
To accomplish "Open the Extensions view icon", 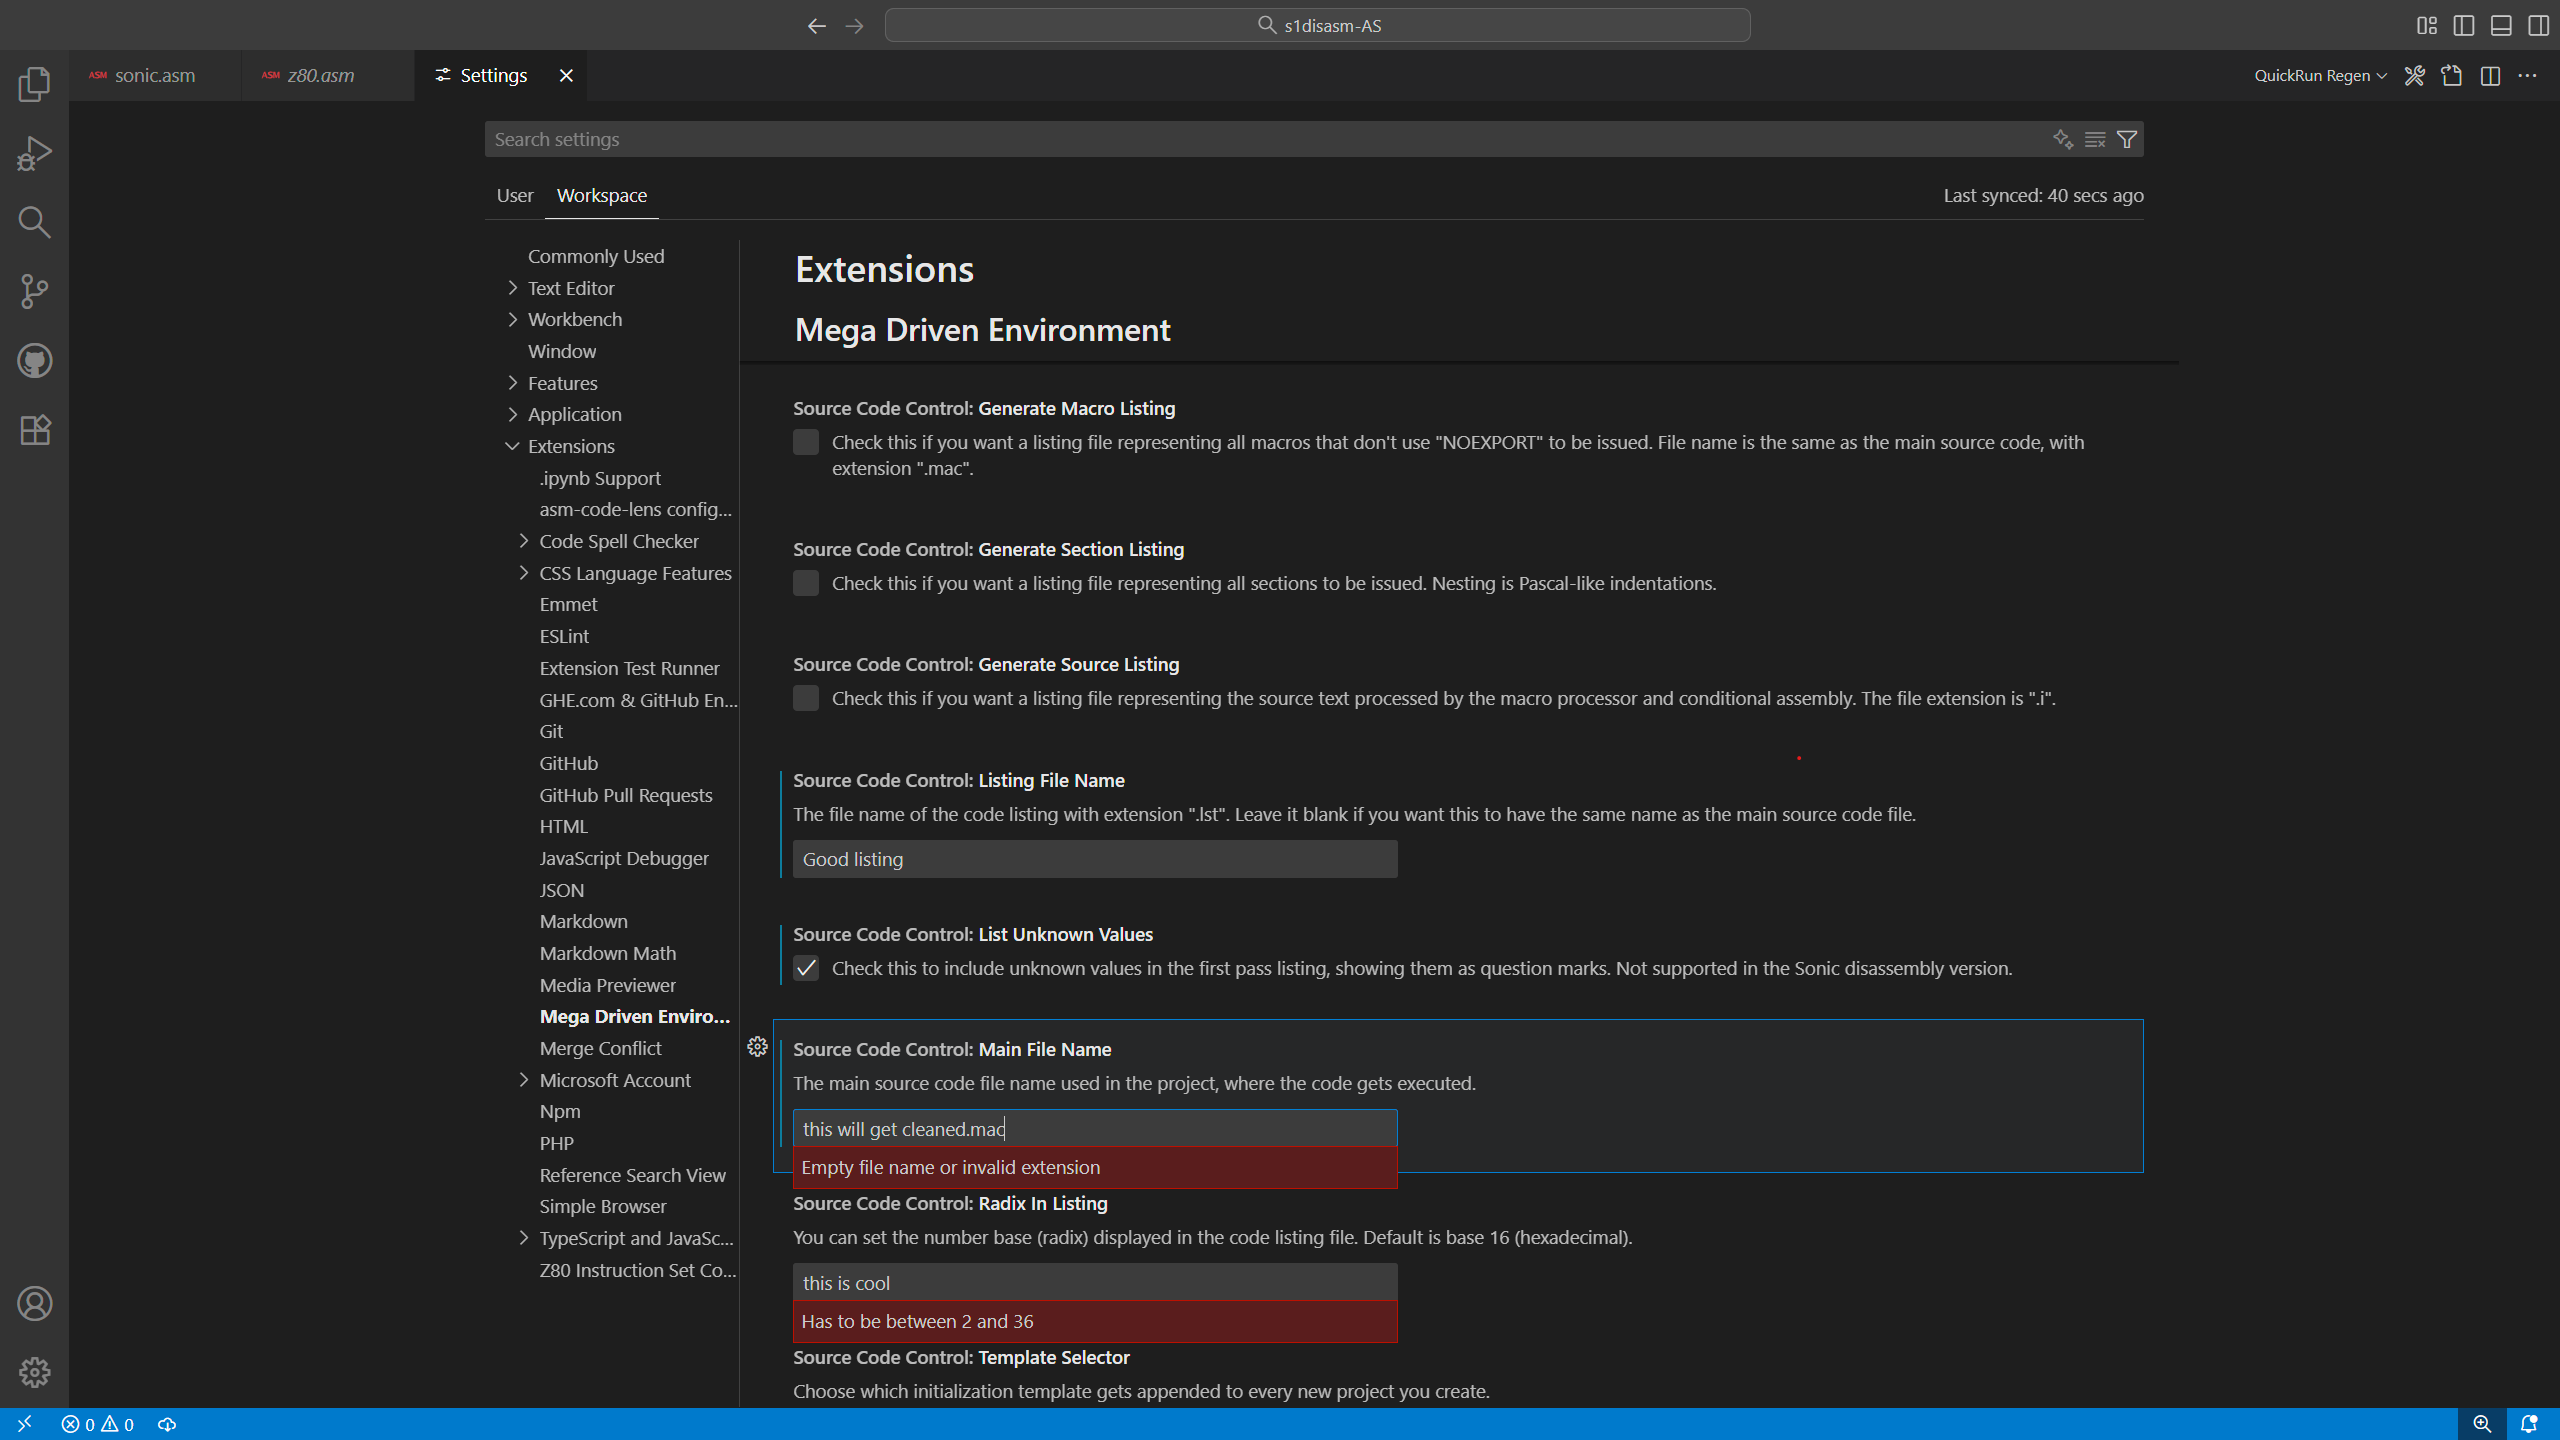I will pyautogui.click(x=34, y=430).
